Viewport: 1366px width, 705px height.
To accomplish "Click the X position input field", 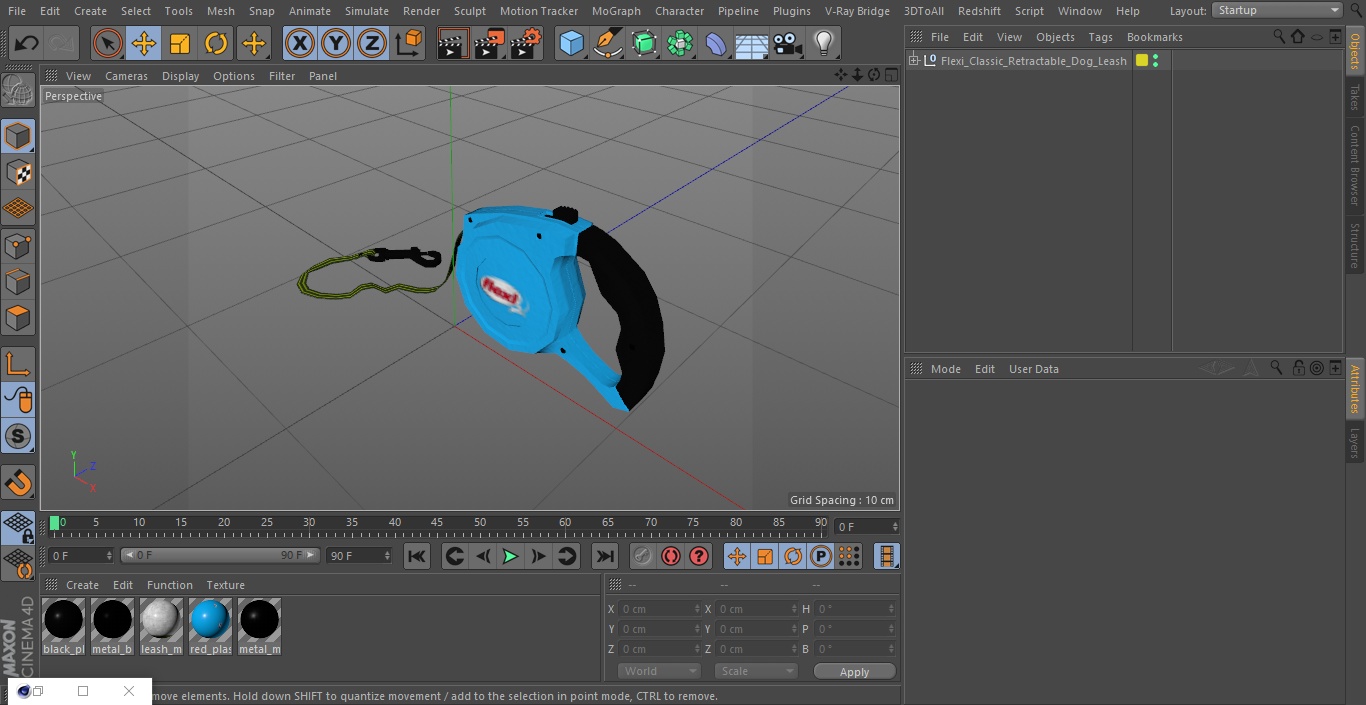I will (659, 609).
